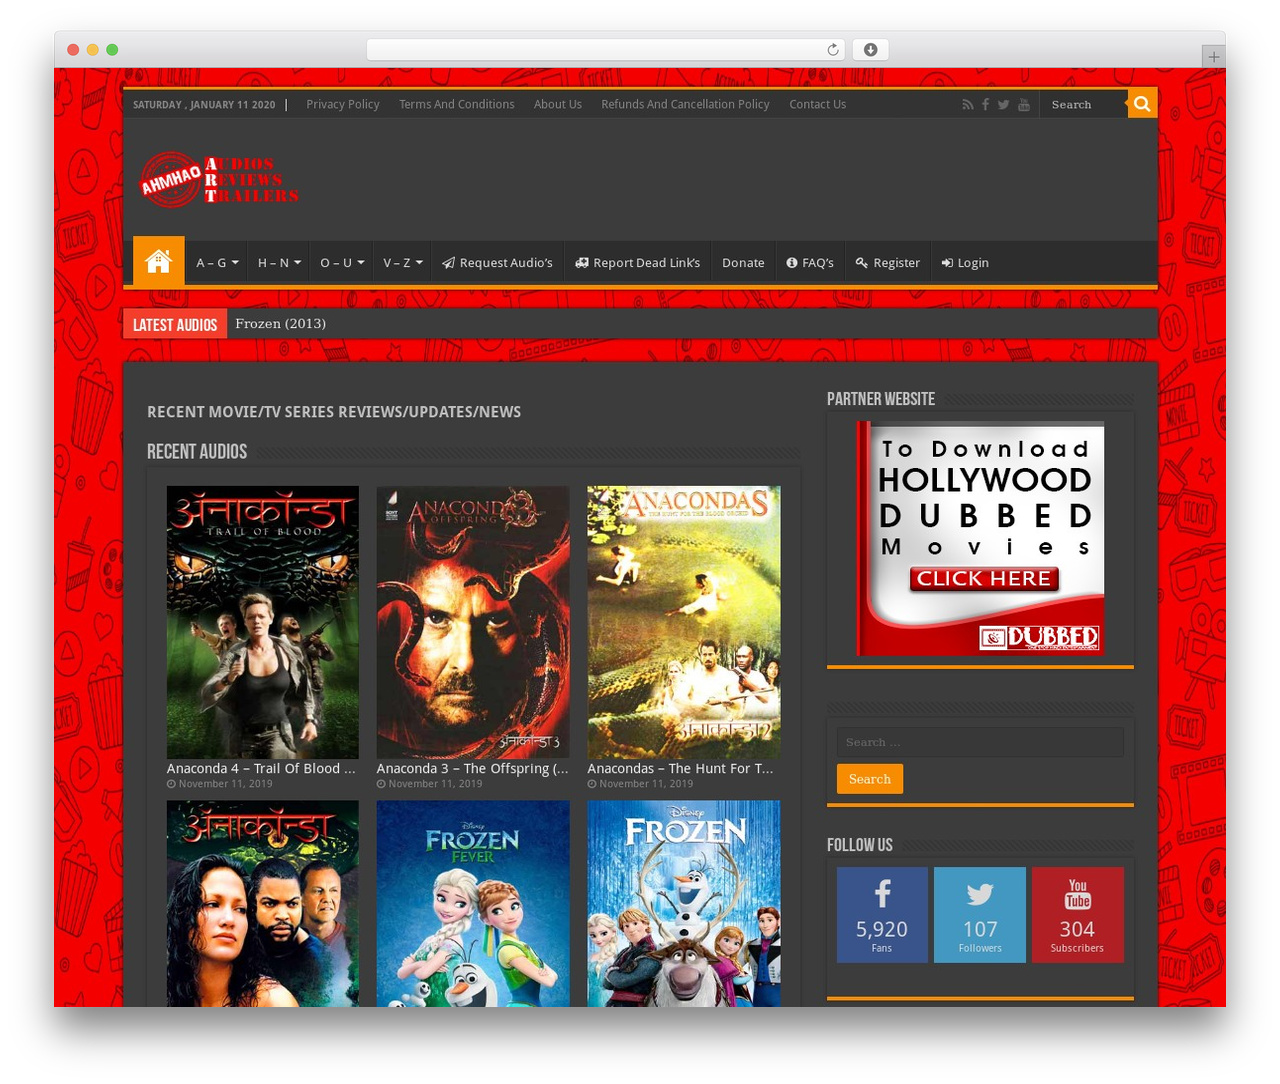Viewport: 1280px width, 1084px height.
Task: Open the Disney Frozen poster with Olaf
Action: [x=684, y=903]
